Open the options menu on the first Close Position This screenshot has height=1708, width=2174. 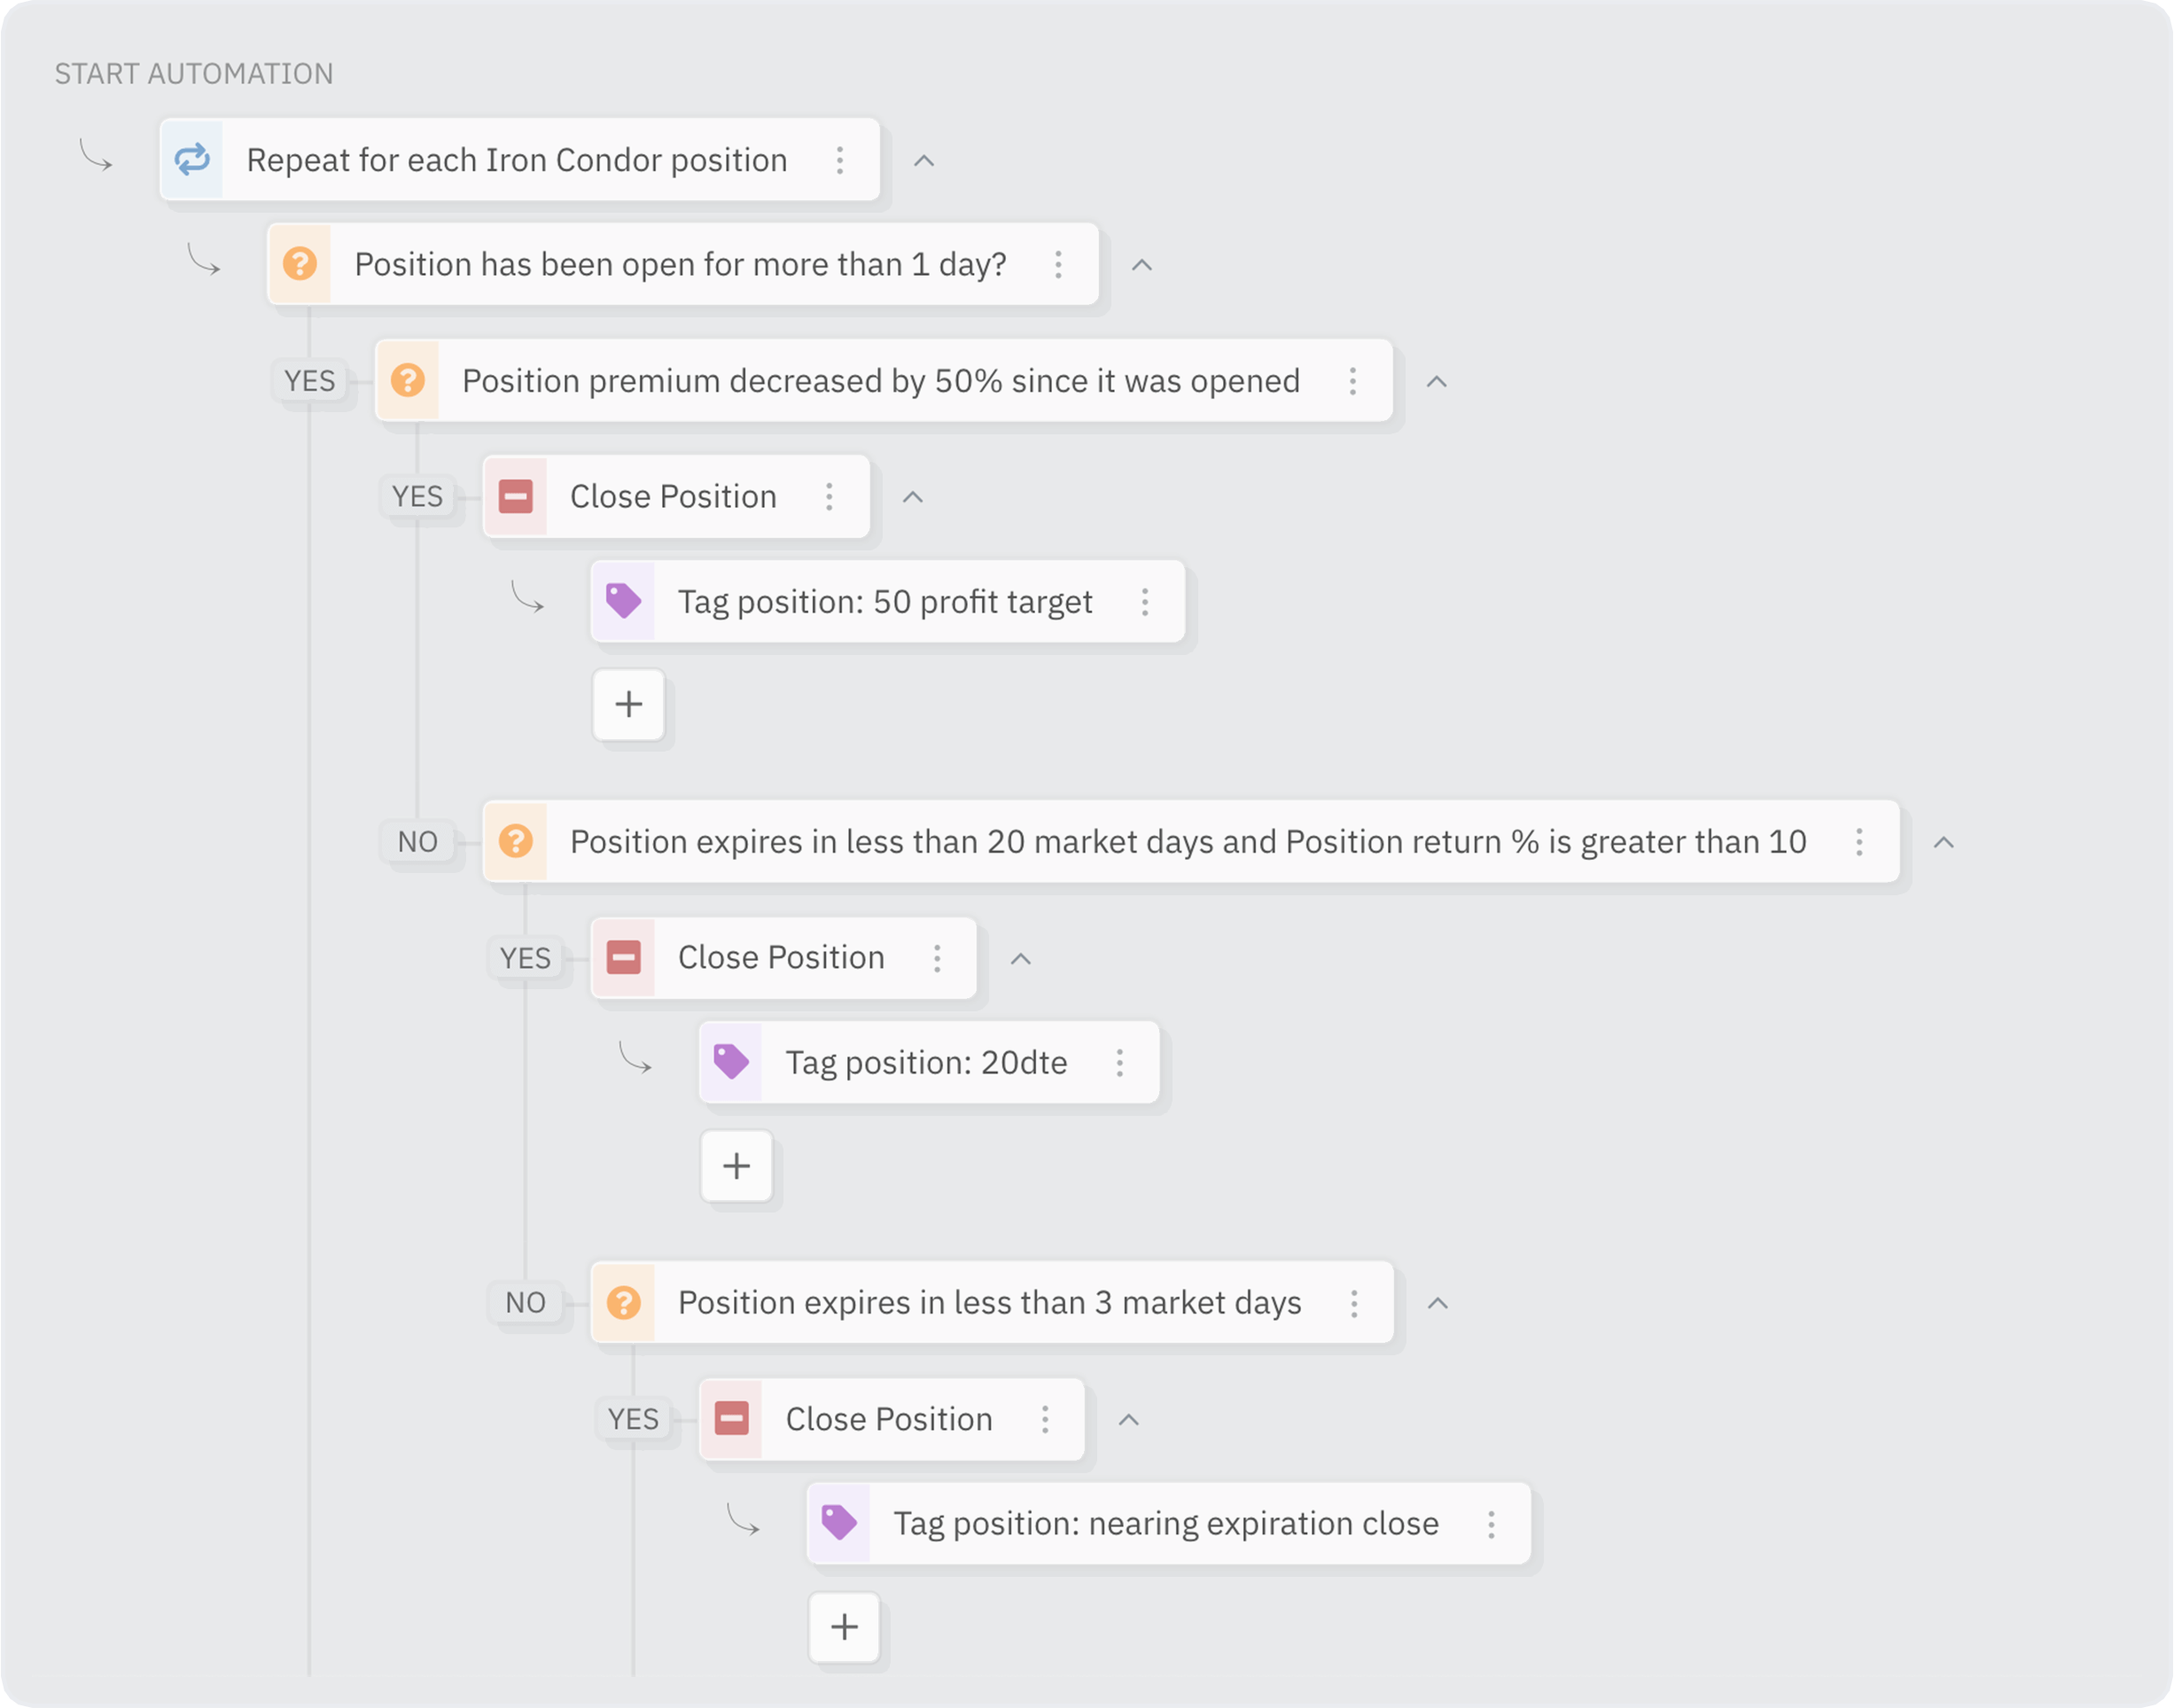pyautogui.click(x=829, y=496)
